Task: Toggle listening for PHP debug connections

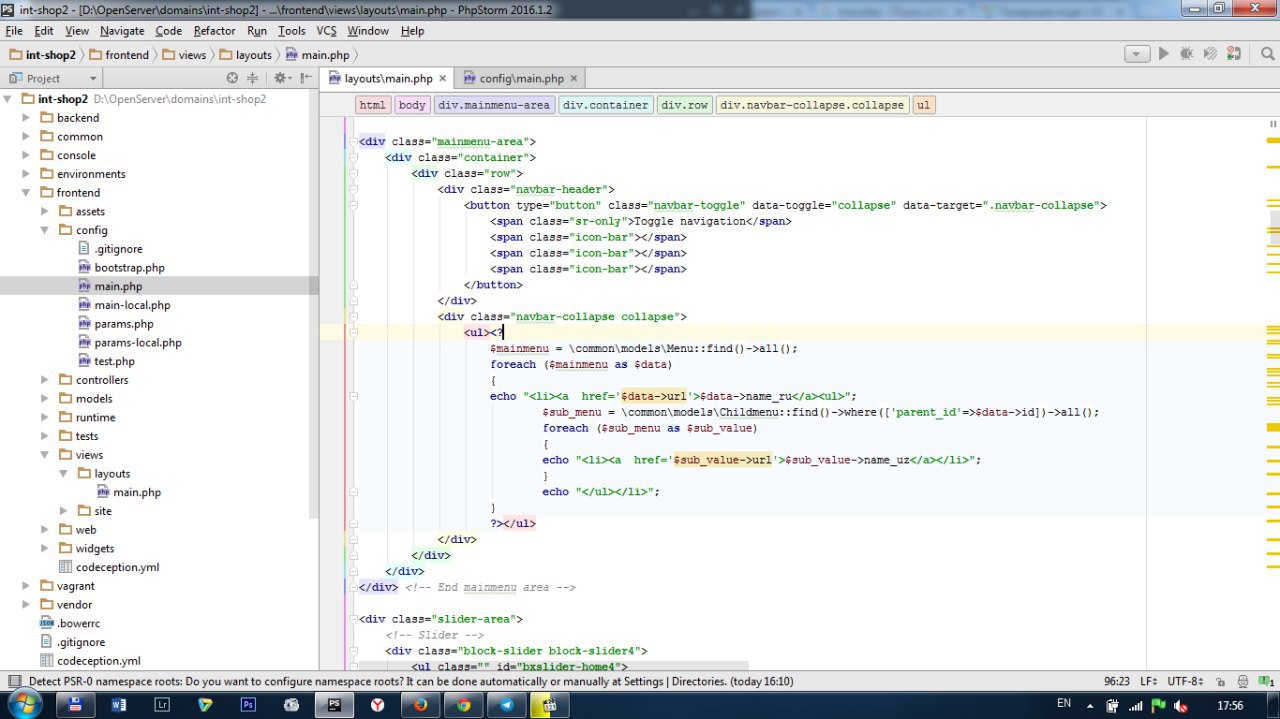Action: (1235, 54)
